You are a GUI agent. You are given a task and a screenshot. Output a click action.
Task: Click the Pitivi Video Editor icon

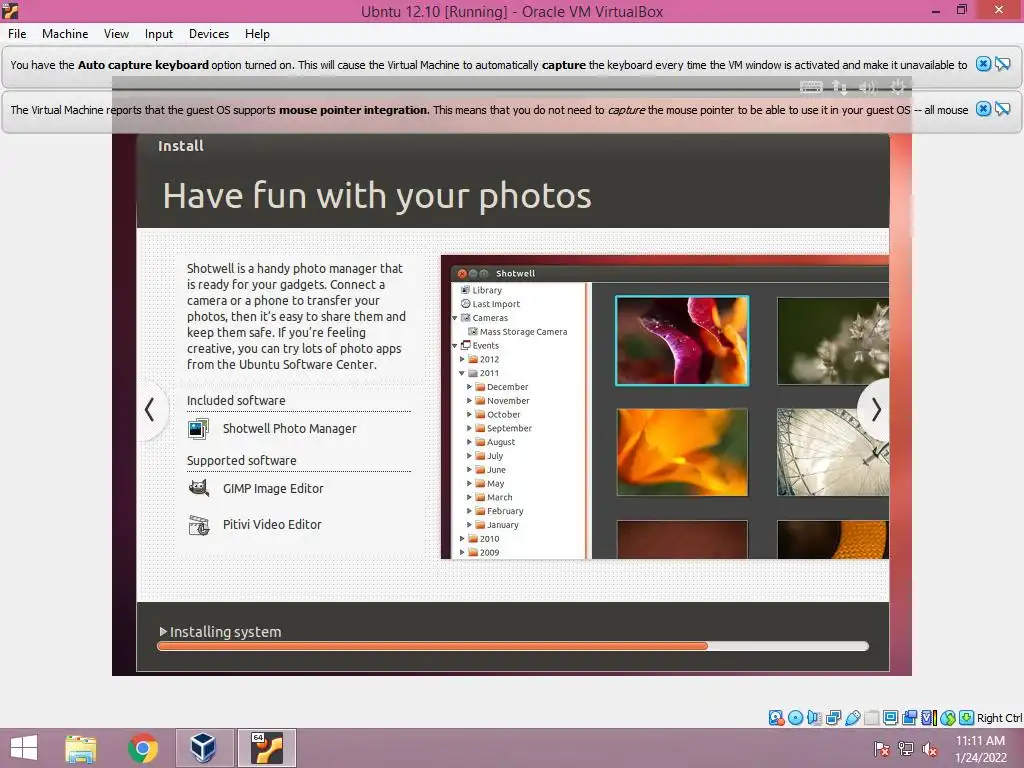point(199,524)
